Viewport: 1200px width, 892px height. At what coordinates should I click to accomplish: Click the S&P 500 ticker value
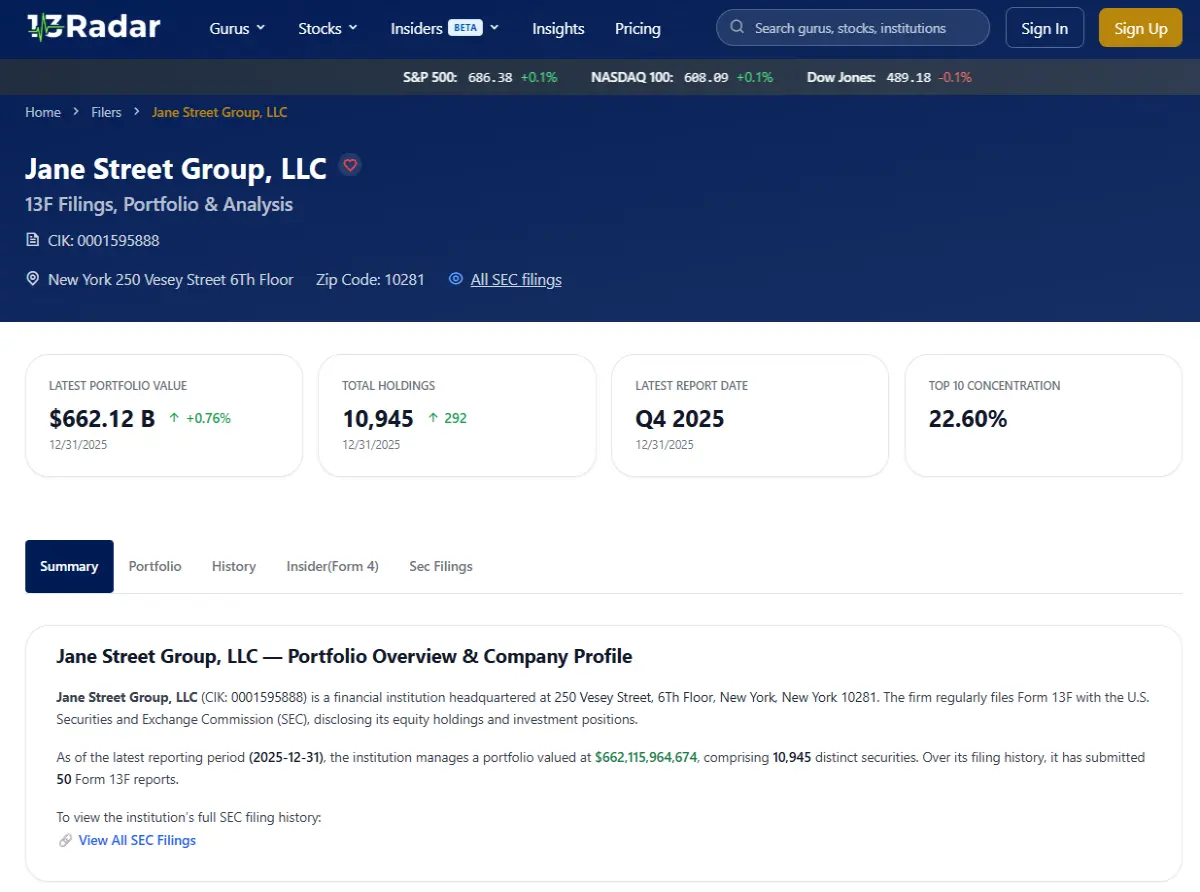click(x=490, y=77)
